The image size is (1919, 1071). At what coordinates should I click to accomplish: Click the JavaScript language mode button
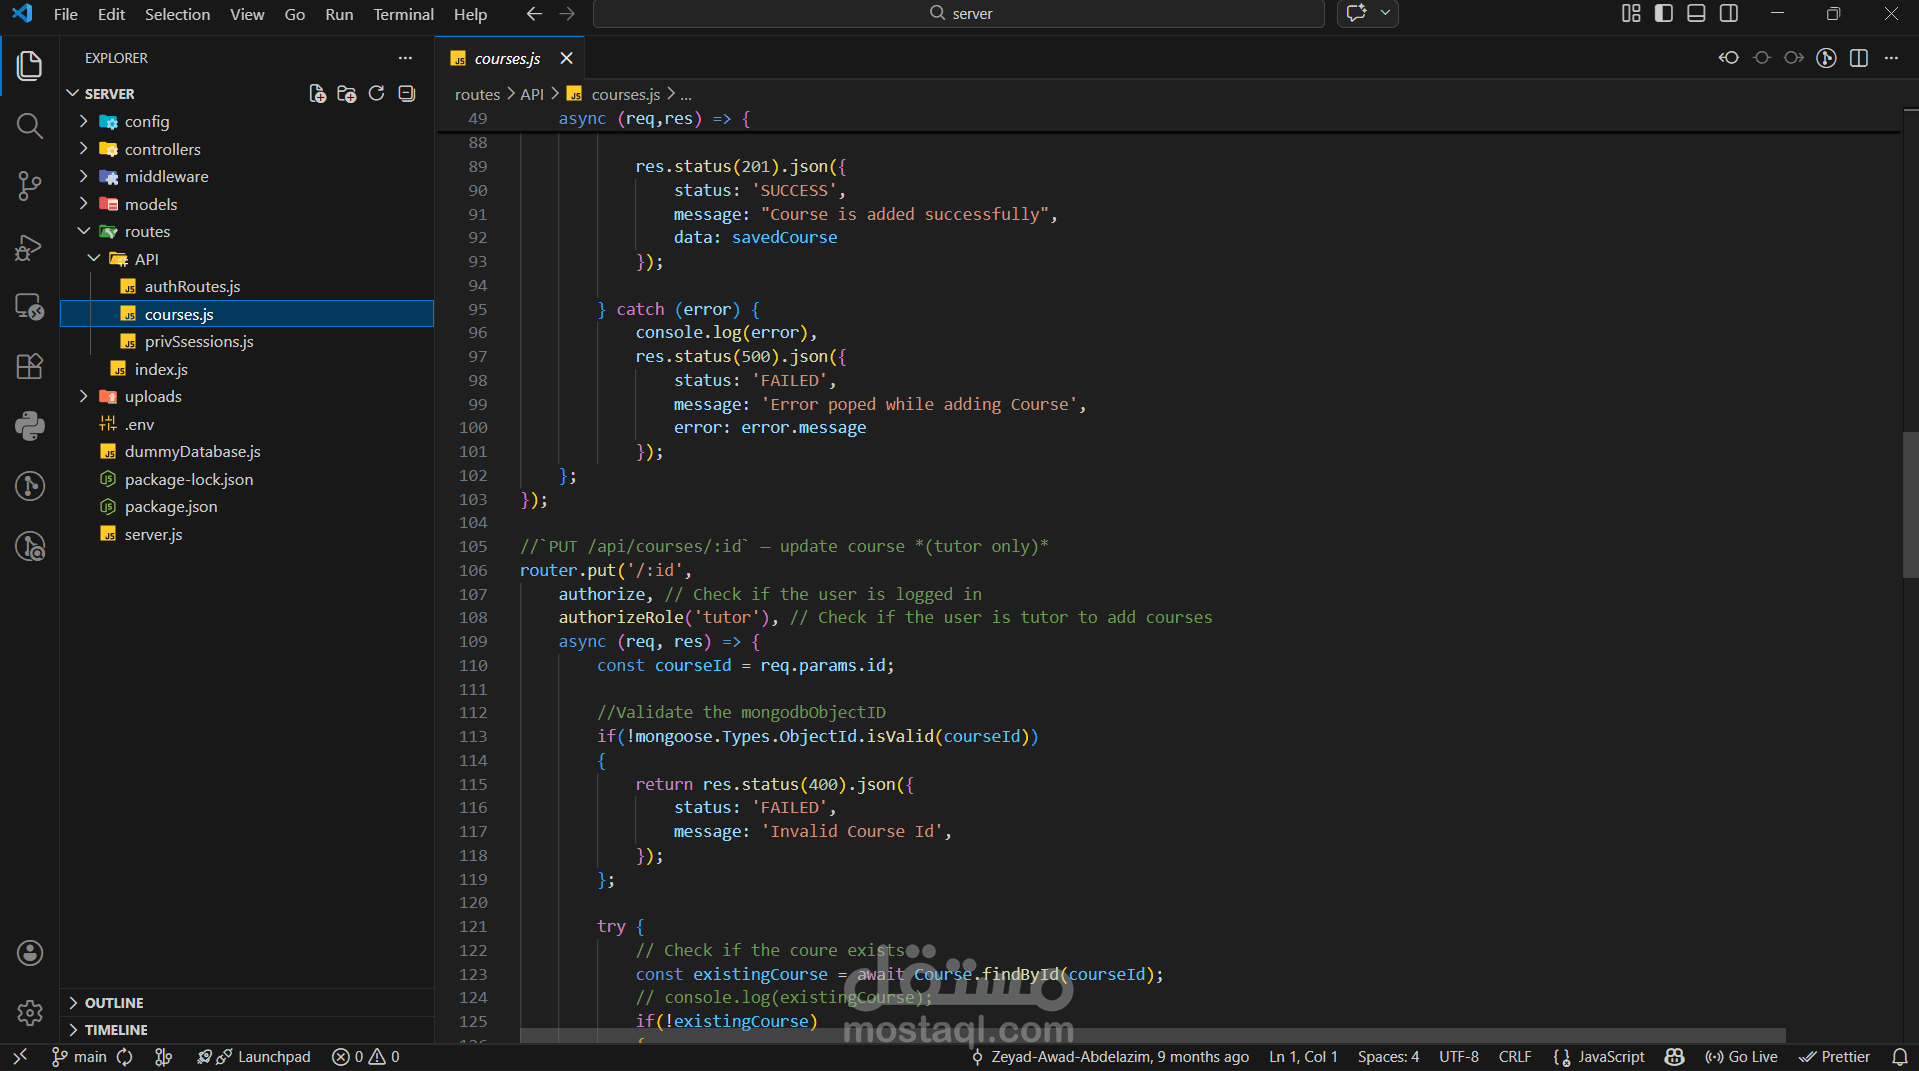[1610, 1057]
